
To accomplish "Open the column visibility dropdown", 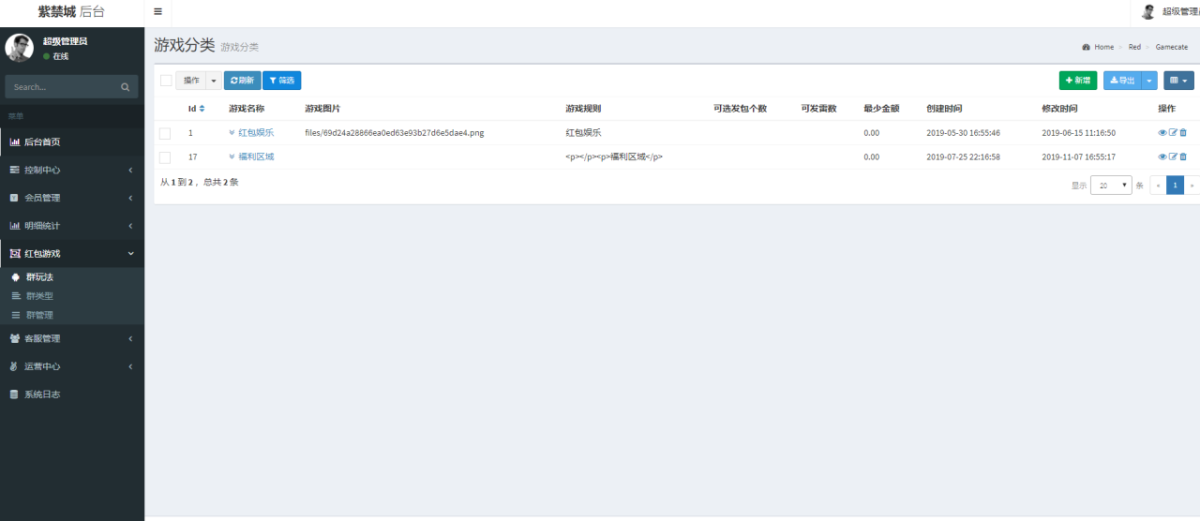I will click(1178, 80).
